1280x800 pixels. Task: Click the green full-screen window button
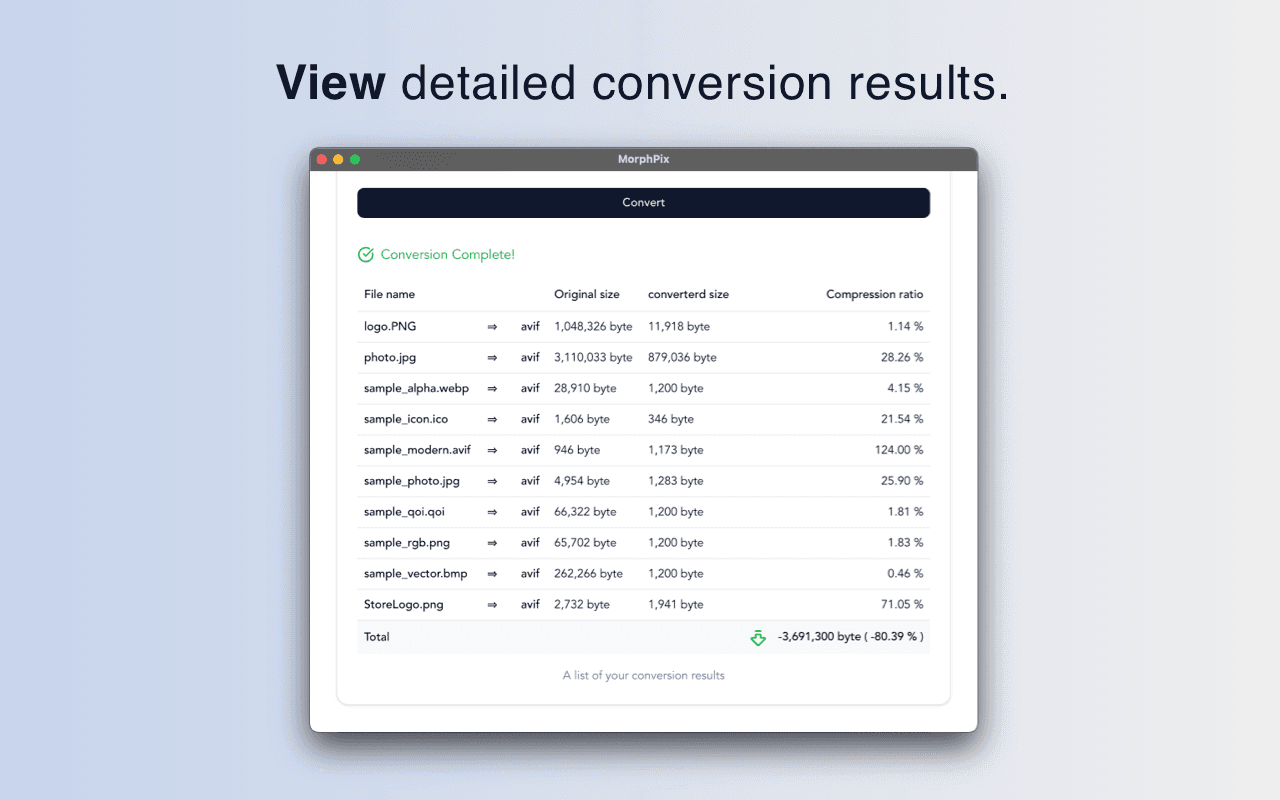354,159
